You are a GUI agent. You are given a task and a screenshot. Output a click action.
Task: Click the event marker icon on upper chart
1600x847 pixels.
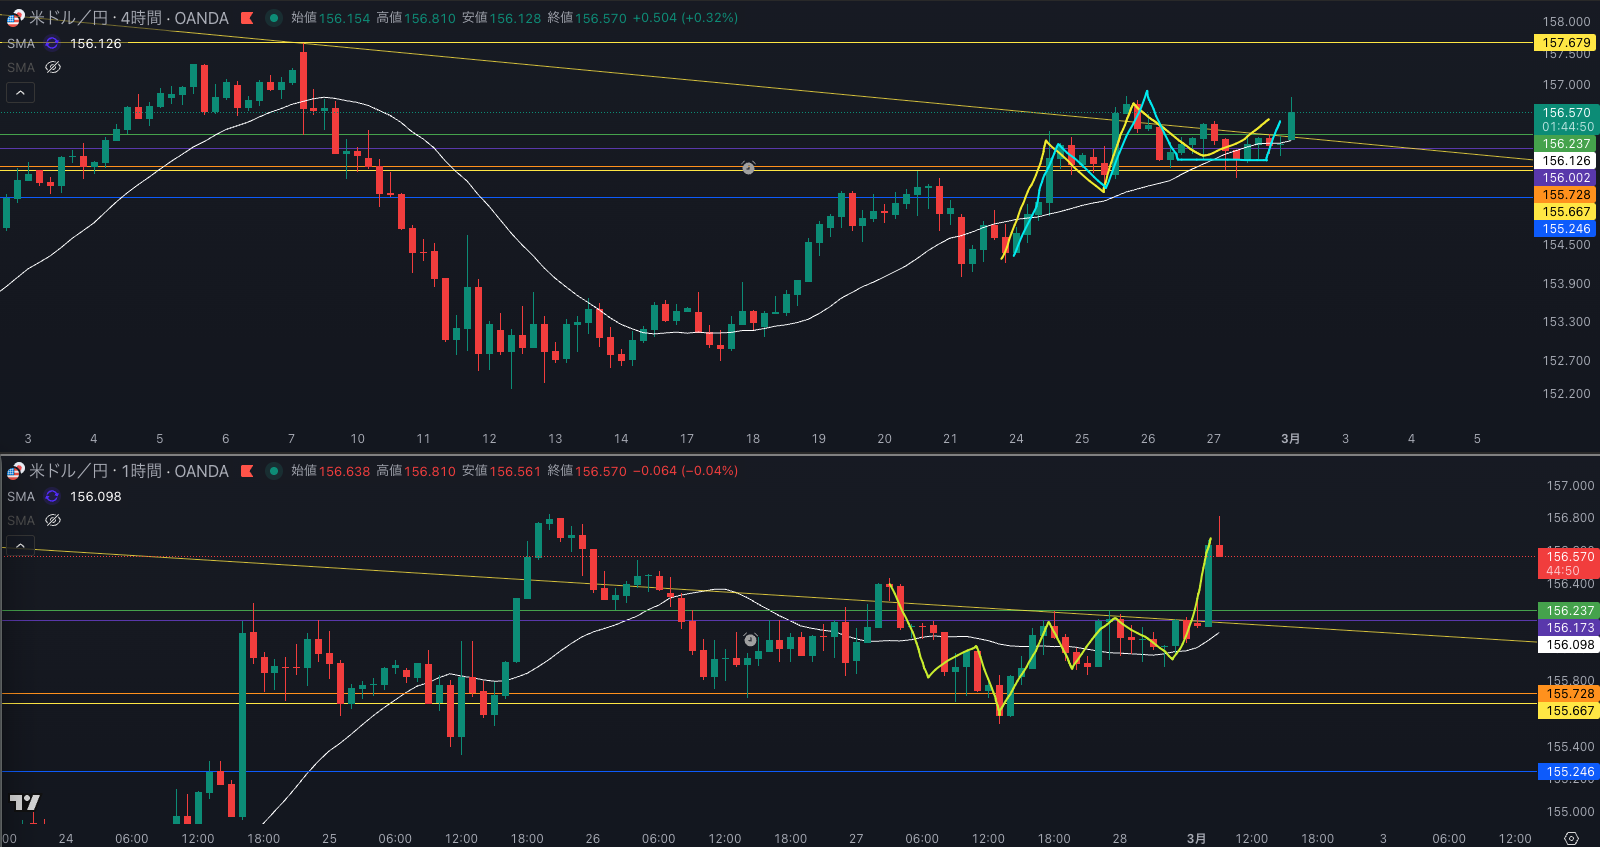(x=748, y=168)
